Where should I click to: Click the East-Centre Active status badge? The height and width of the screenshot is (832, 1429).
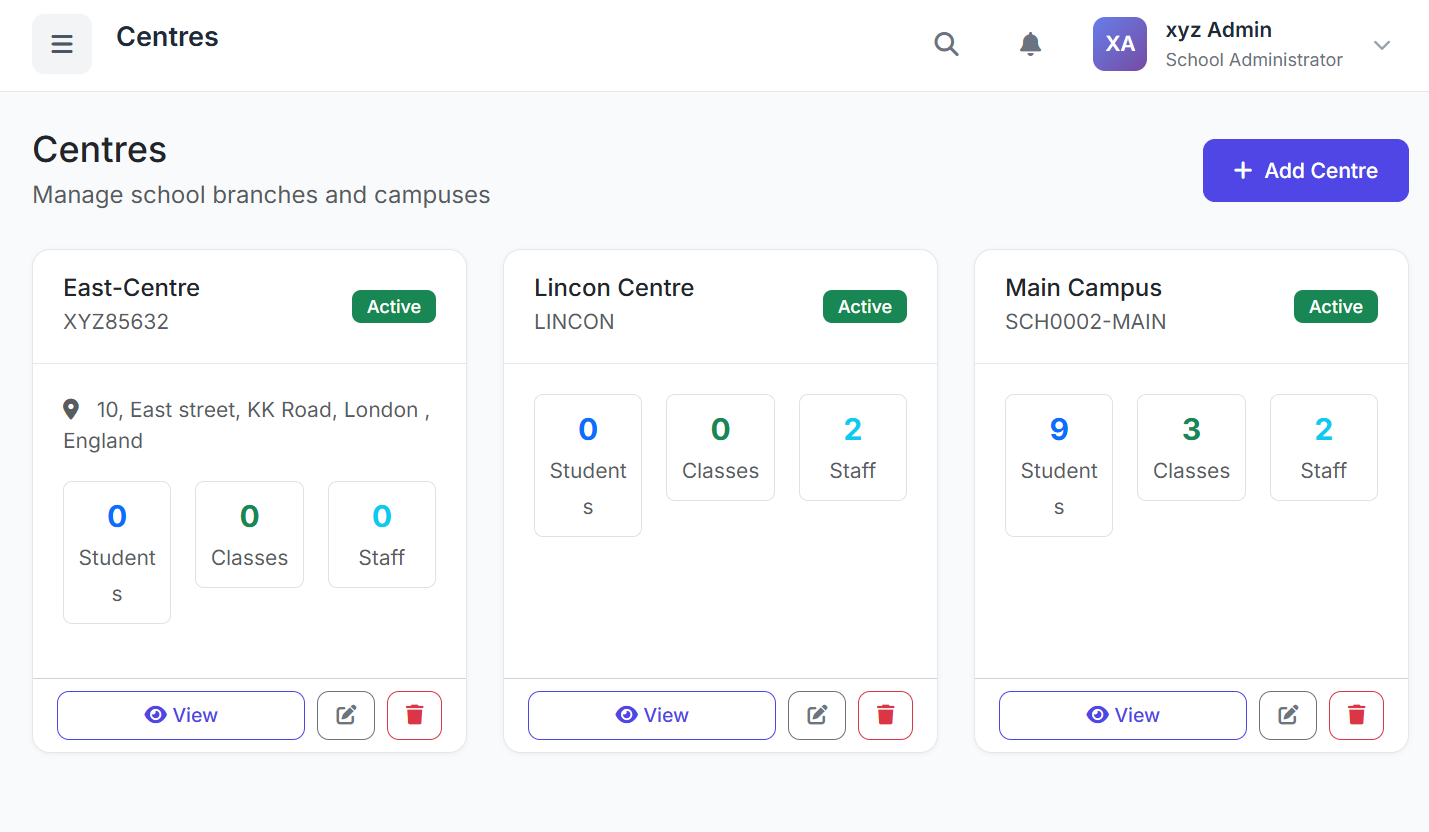tap(394, 307)
